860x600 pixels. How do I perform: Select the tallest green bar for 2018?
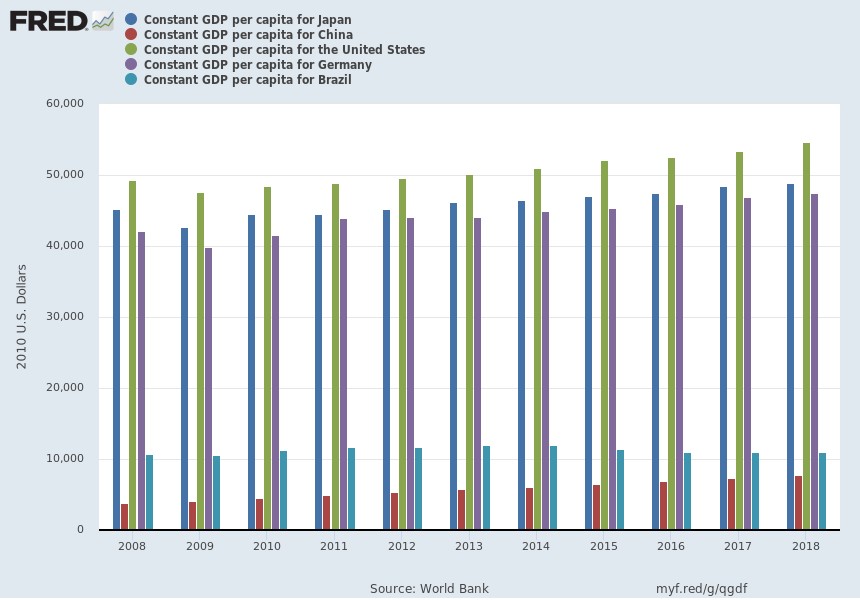coord(805,340)
